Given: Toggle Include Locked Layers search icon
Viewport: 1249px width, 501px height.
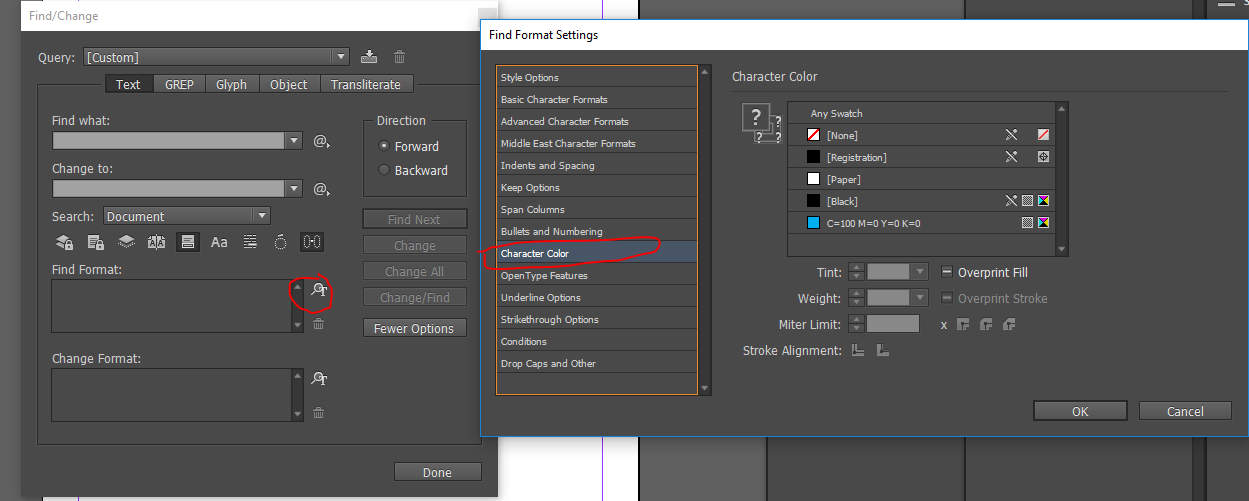Looking at the screenshot, I should 64,241.
